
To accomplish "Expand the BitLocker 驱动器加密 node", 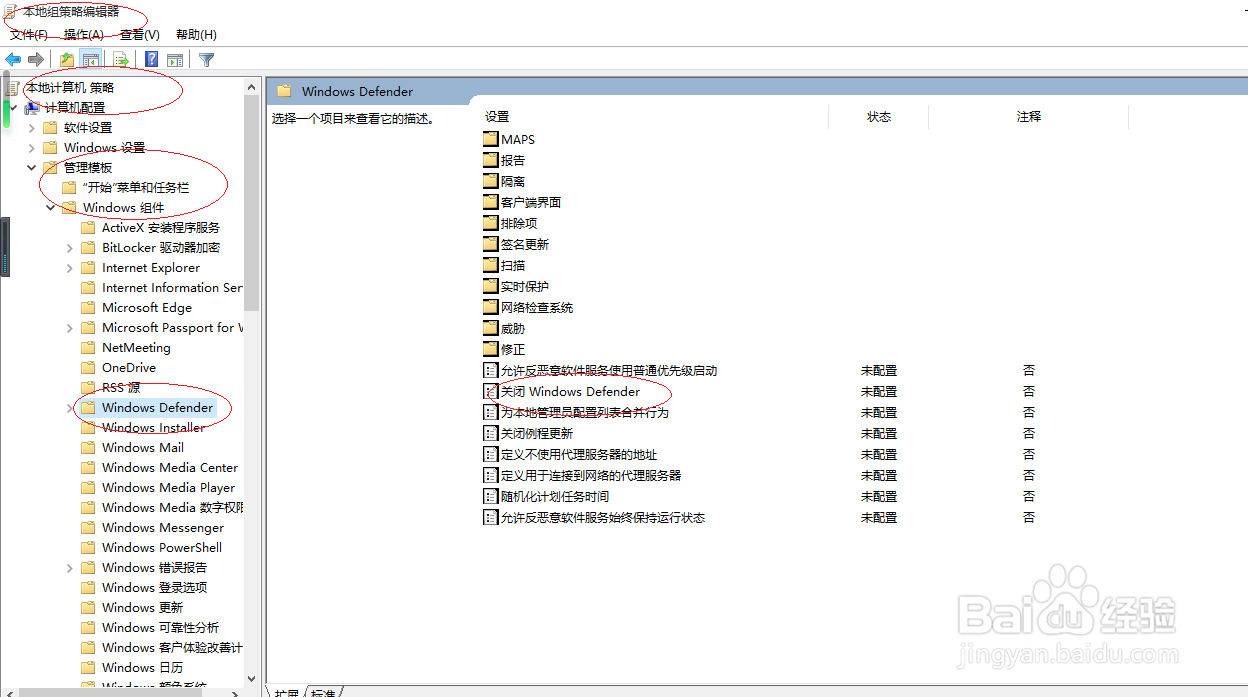I will 70,247.
